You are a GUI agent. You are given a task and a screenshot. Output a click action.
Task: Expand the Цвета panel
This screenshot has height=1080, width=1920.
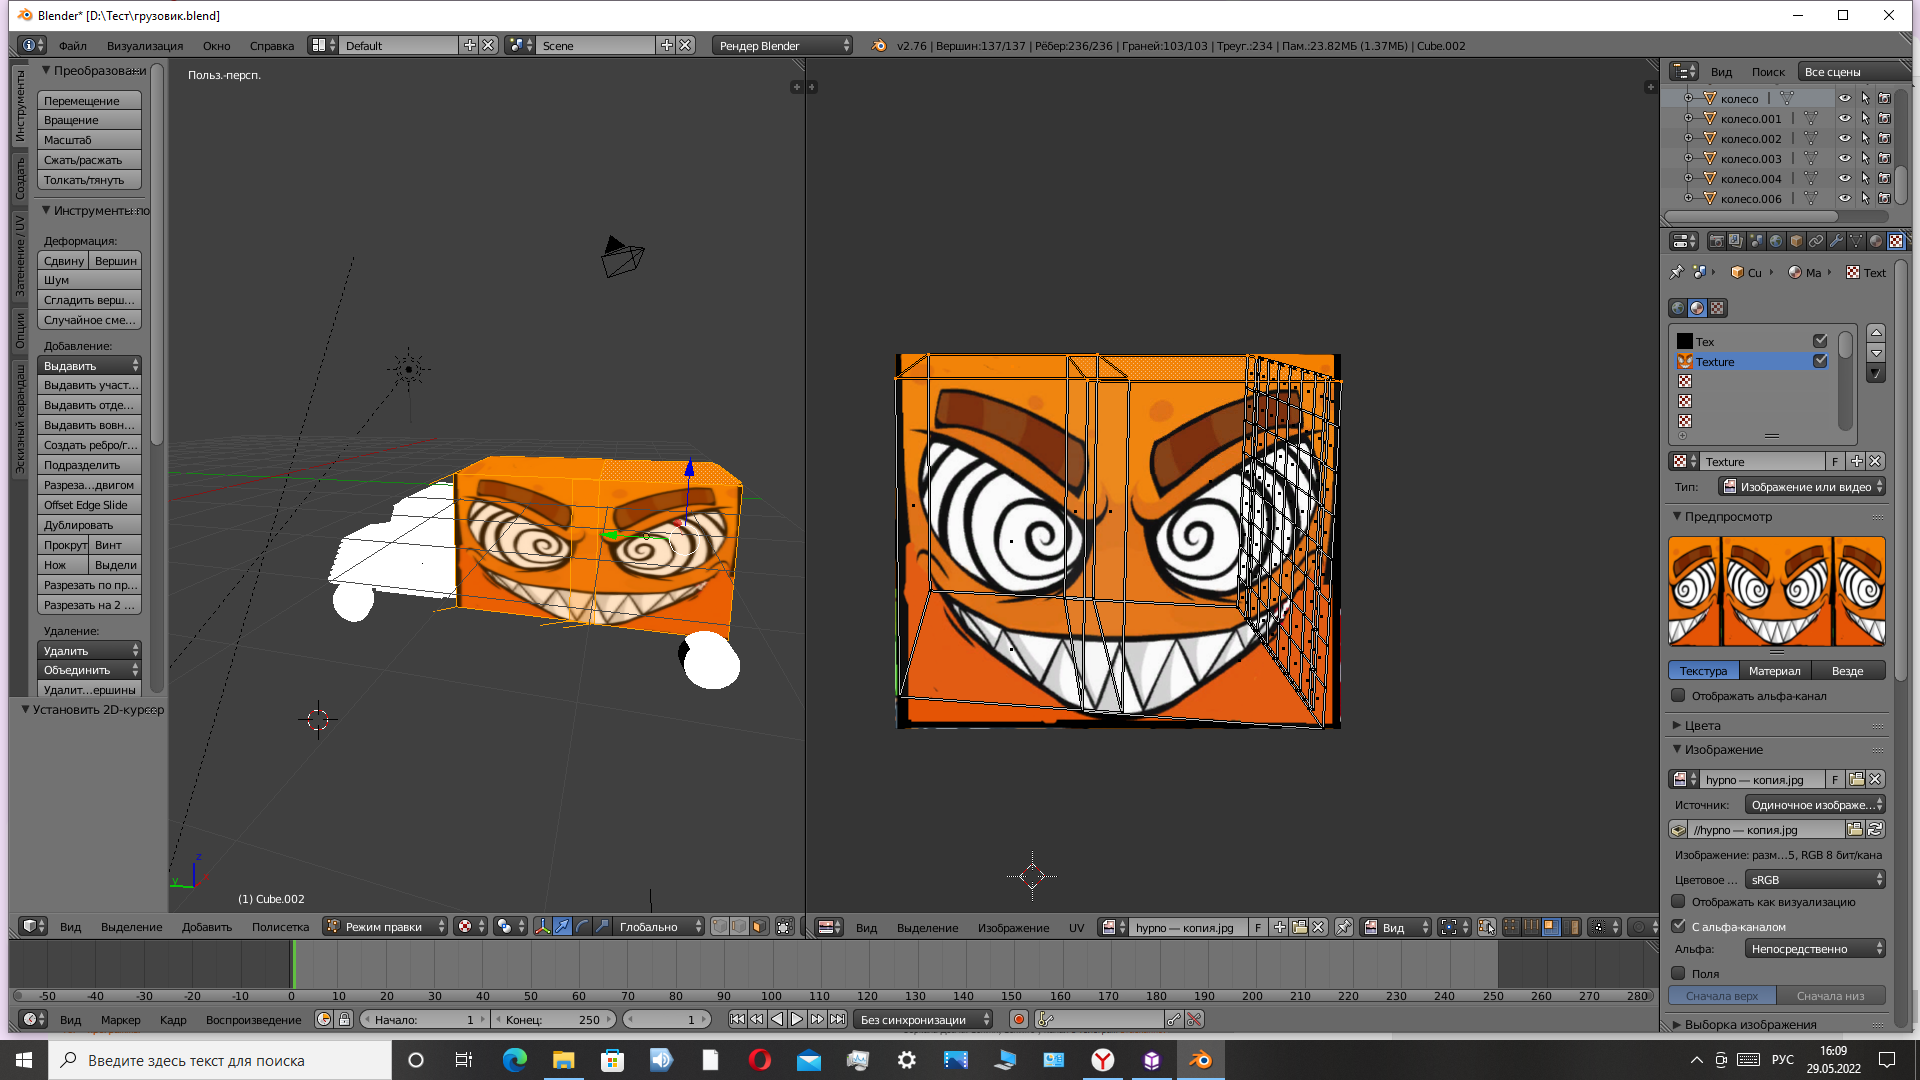click(1701, 726)
